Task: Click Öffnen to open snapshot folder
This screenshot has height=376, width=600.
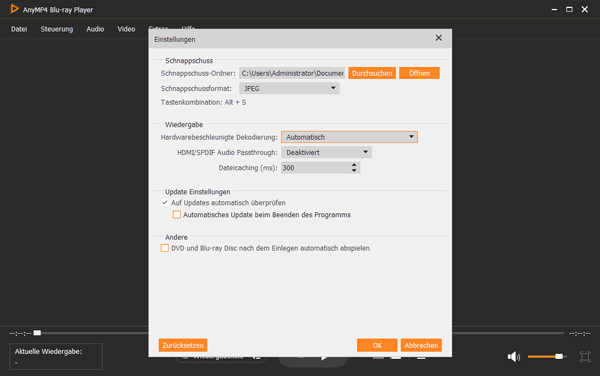Action: coord(419,73)
